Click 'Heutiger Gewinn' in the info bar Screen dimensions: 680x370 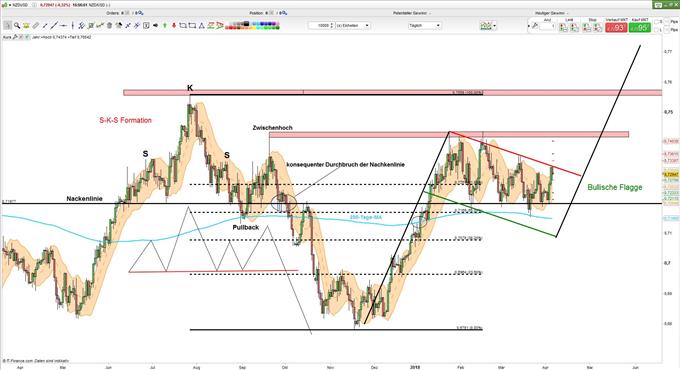click(x=550, y=13)
